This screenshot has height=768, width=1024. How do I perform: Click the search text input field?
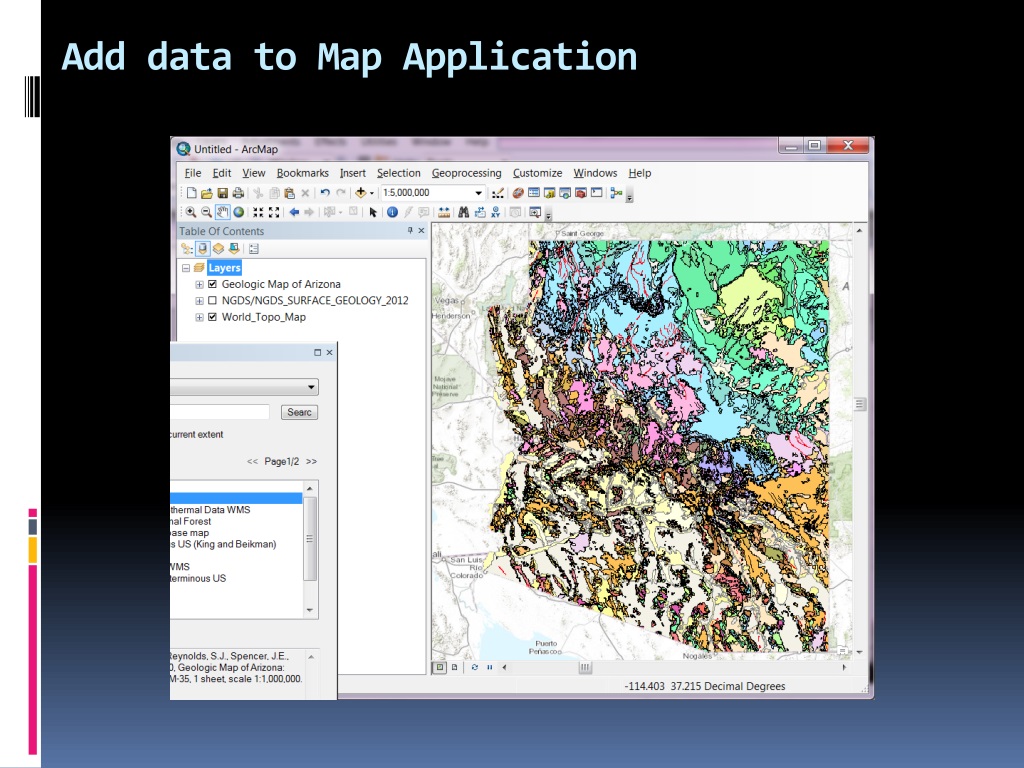220,412
